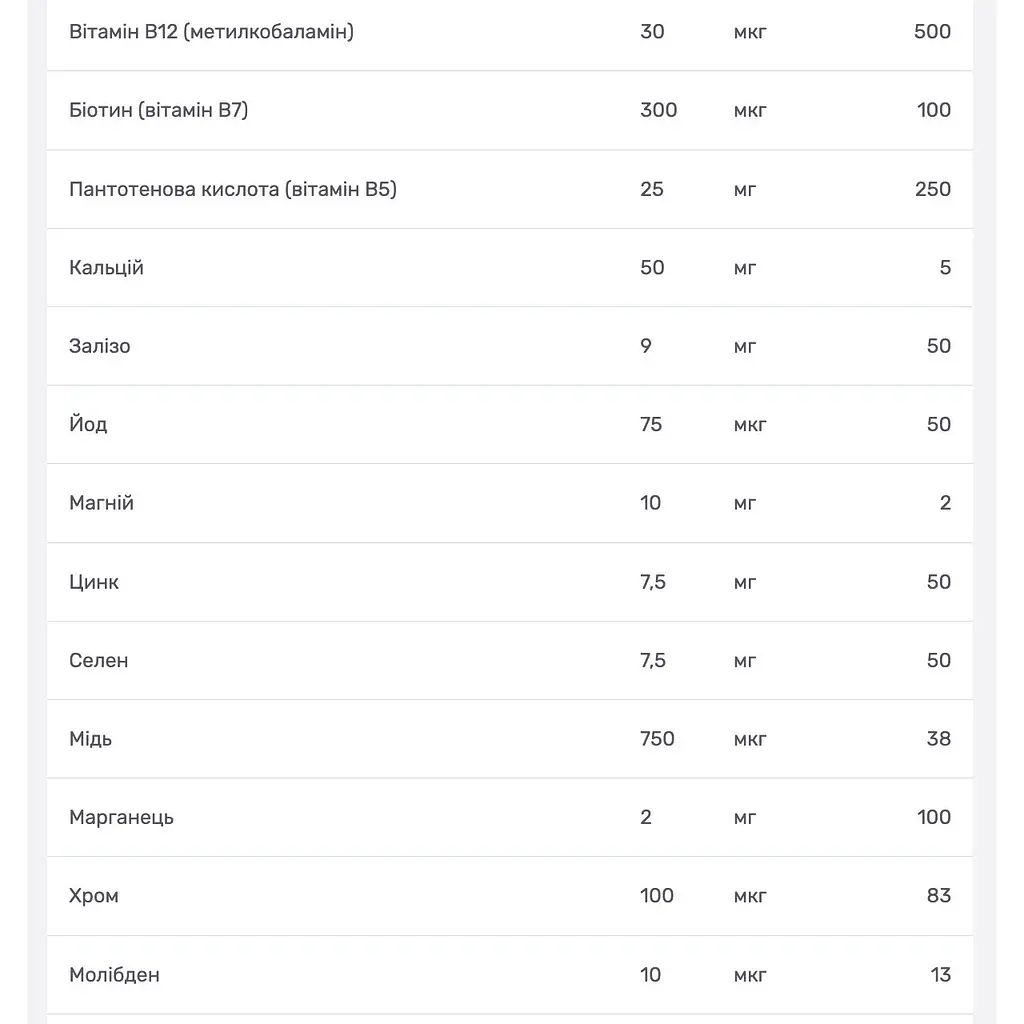Image resolution: width=1024 pixels, height=1024 pixels.
Task: Click the 500 percent value for B12
Action: pos(932,31)
